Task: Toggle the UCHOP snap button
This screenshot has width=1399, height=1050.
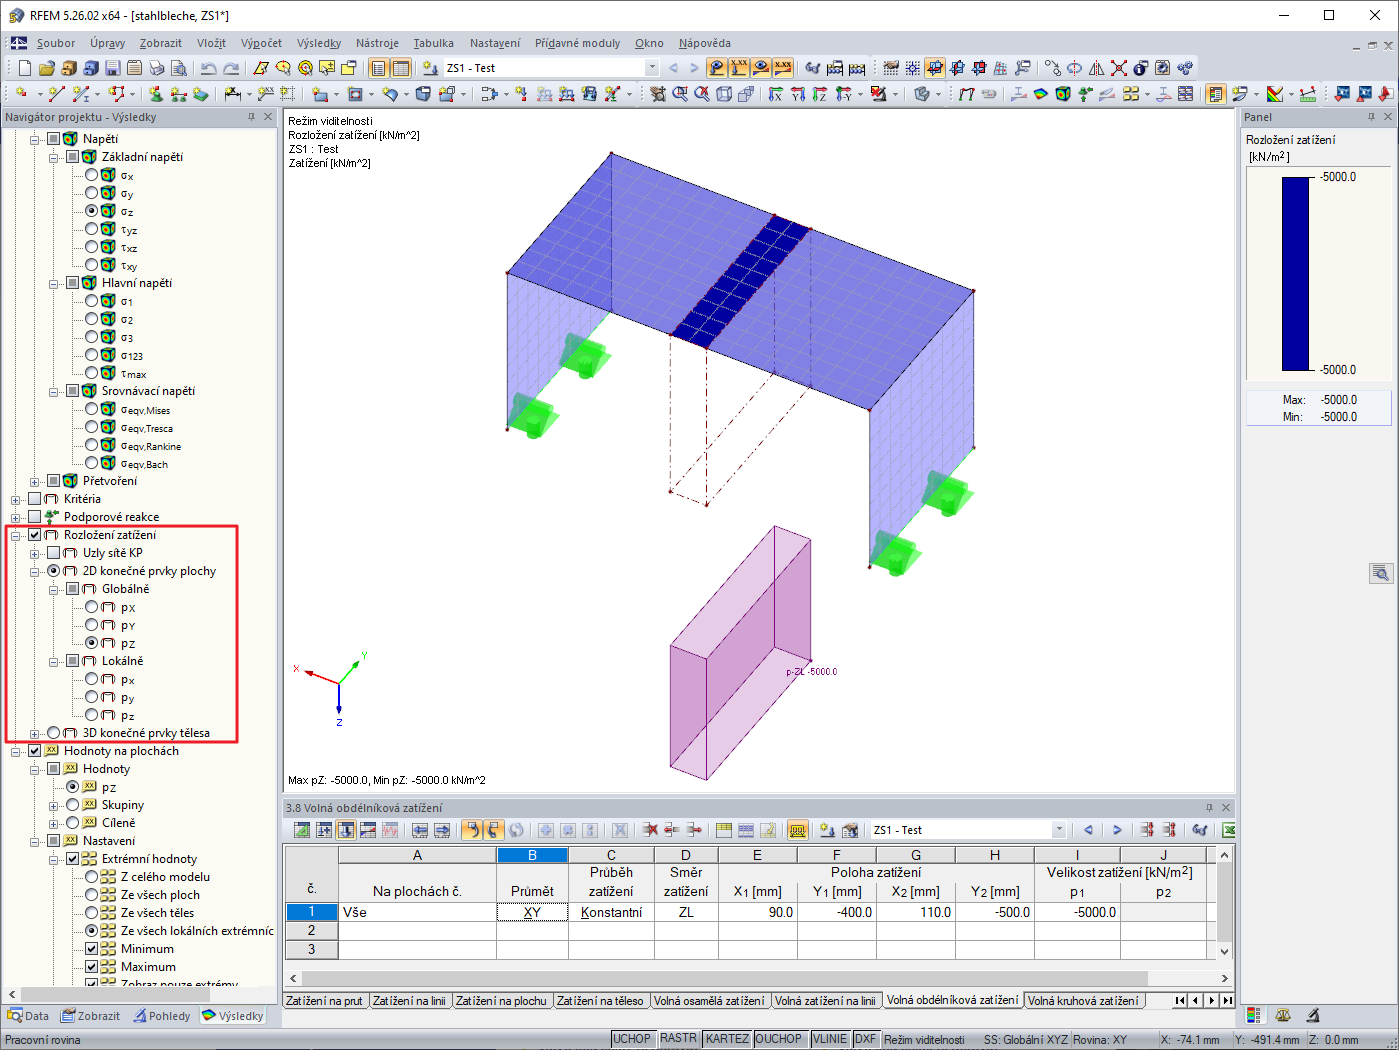Action: point(632,1039)
